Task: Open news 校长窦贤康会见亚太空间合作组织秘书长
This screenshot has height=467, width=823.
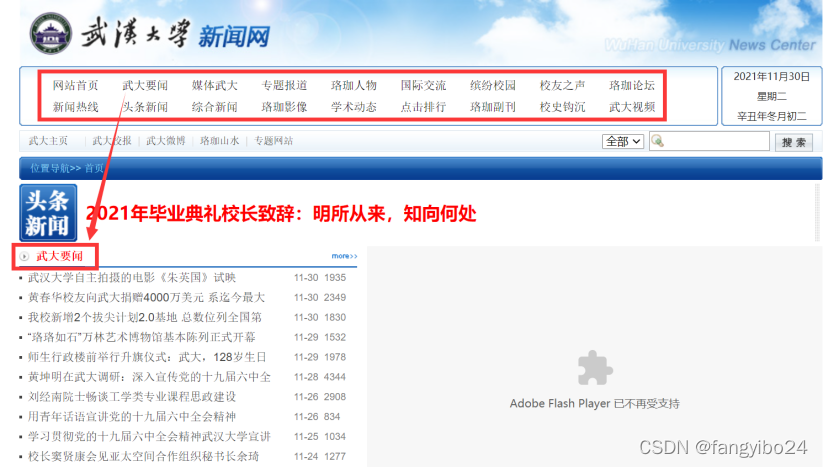Action: click(x=143, y=457)
